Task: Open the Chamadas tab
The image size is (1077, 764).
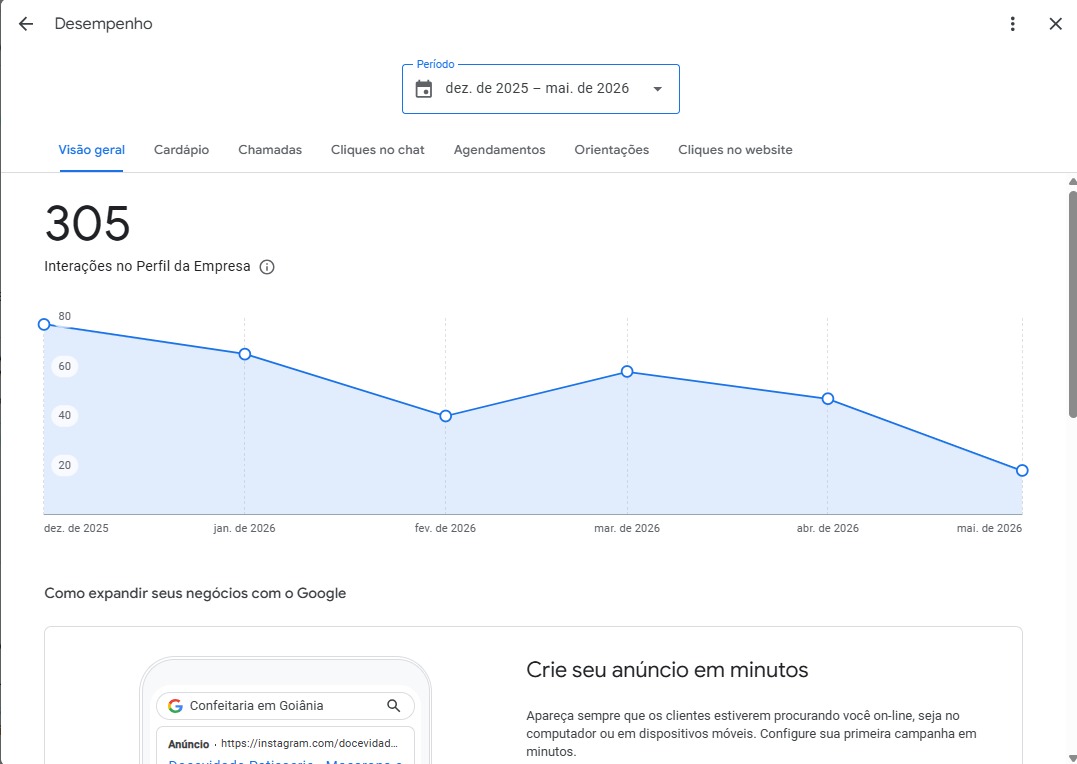Action: [x=270, y=150]
